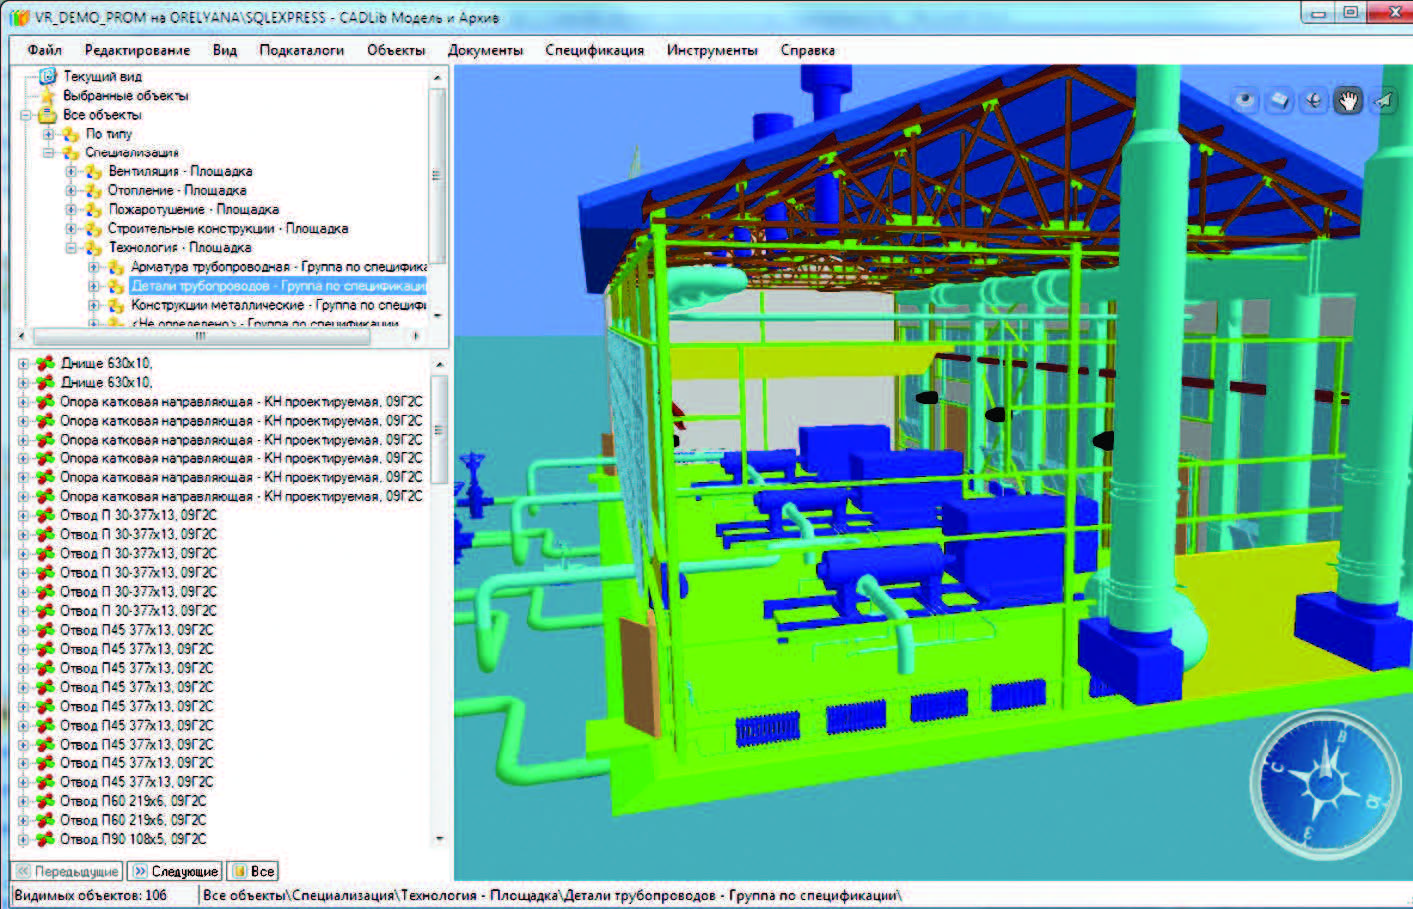Image resolution: width=1413 pixels, height=909 pixels.
Task: Activate the orbit rotate tool icon
Action: (1314, 100)
